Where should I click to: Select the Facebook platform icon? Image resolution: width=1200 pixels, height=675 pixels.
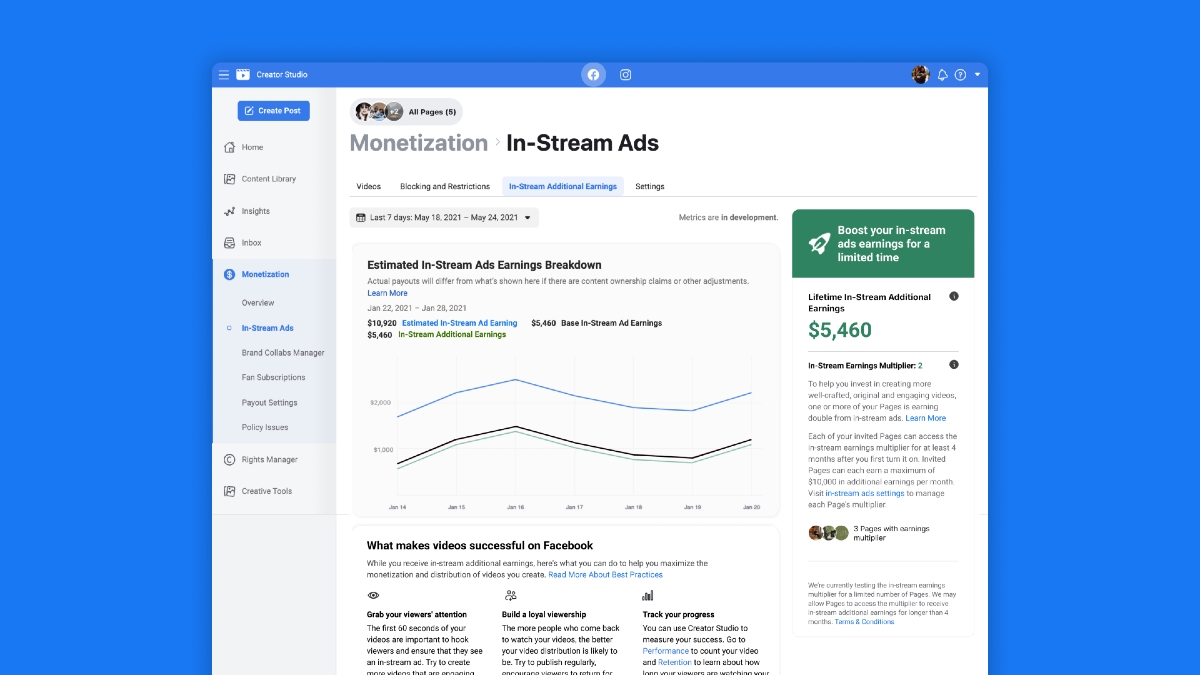click(594, 74)
